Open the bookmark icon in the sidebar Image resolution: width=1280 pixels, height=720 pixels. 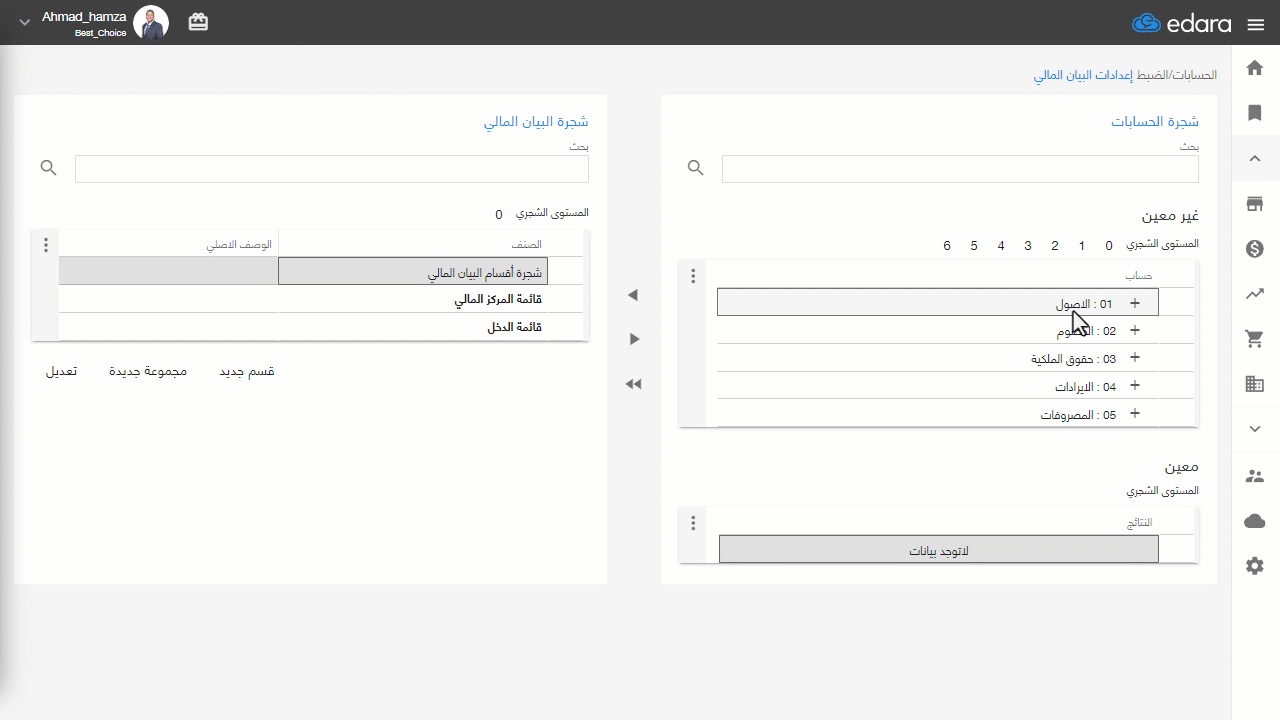point(1255,113)
